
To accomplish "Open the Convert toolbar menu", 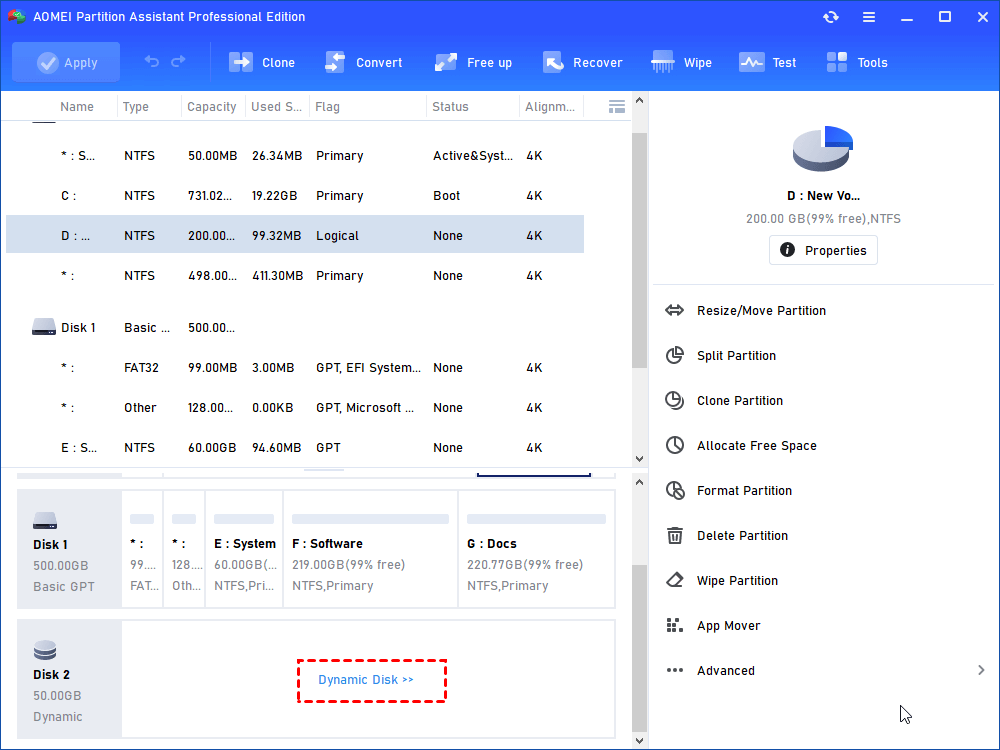I will [x=363, y=62].
